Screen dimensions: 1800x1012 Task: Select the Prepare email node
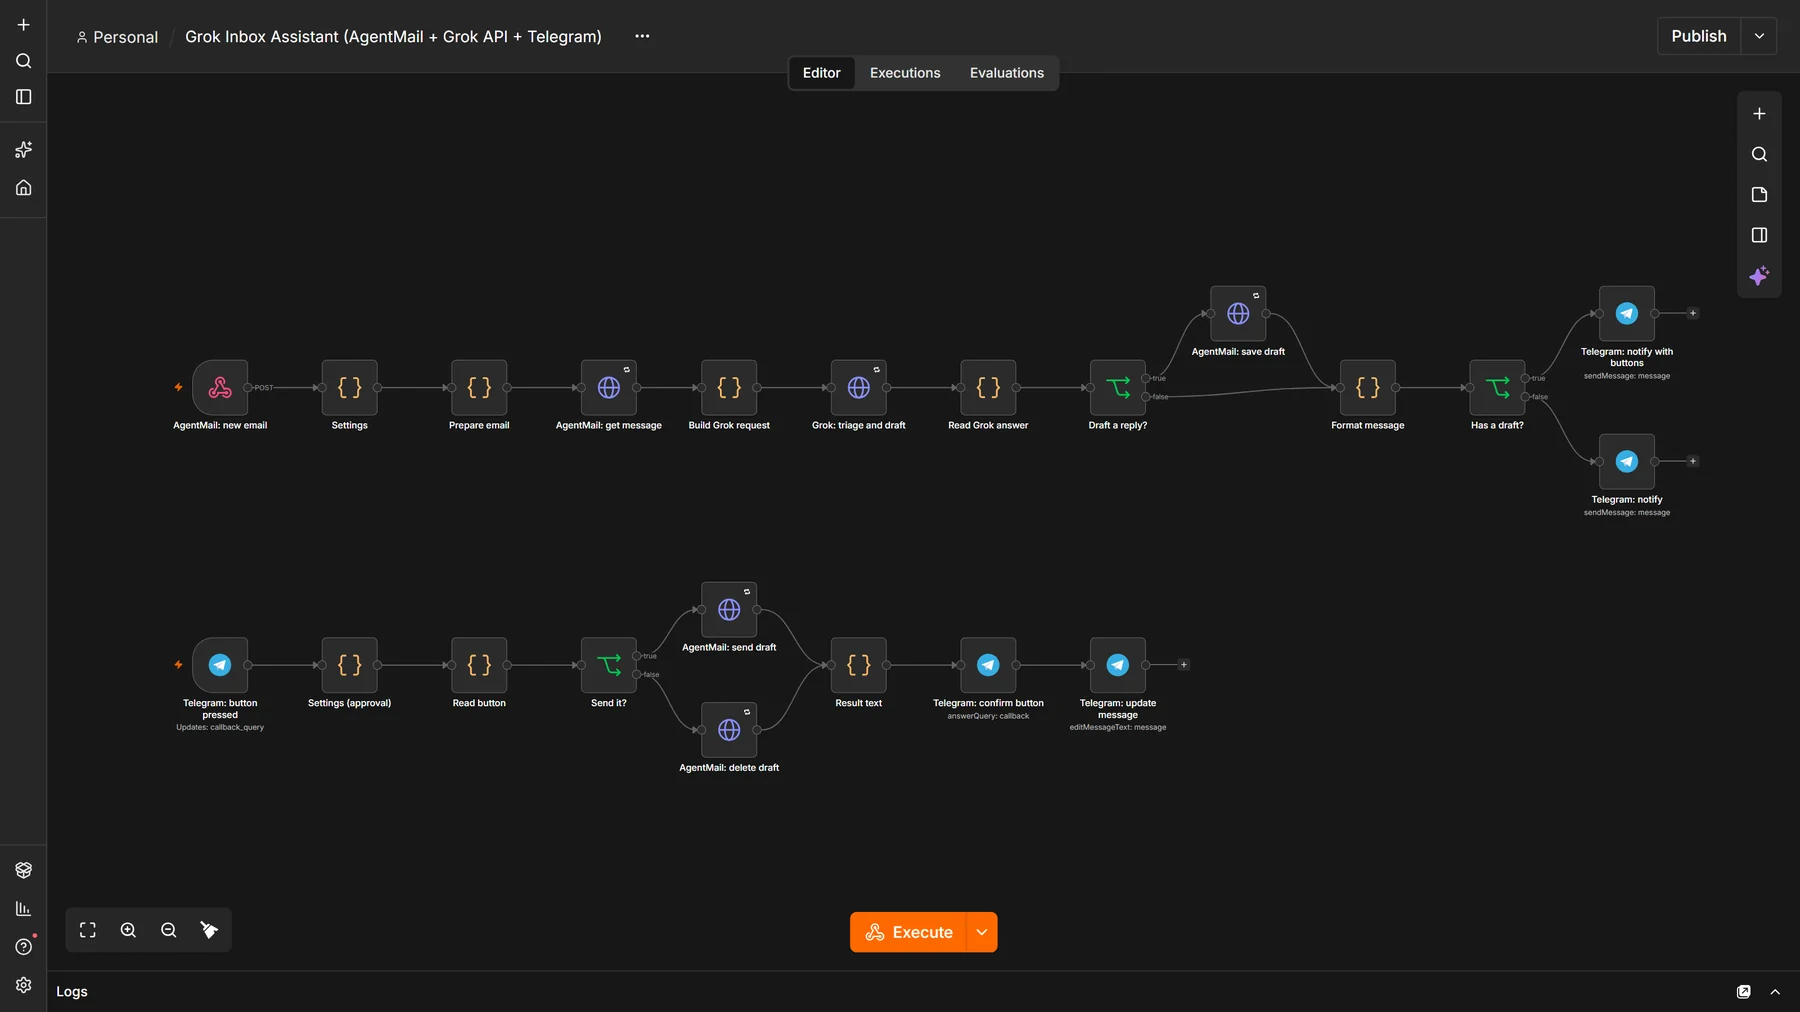[x=479, y=387]
